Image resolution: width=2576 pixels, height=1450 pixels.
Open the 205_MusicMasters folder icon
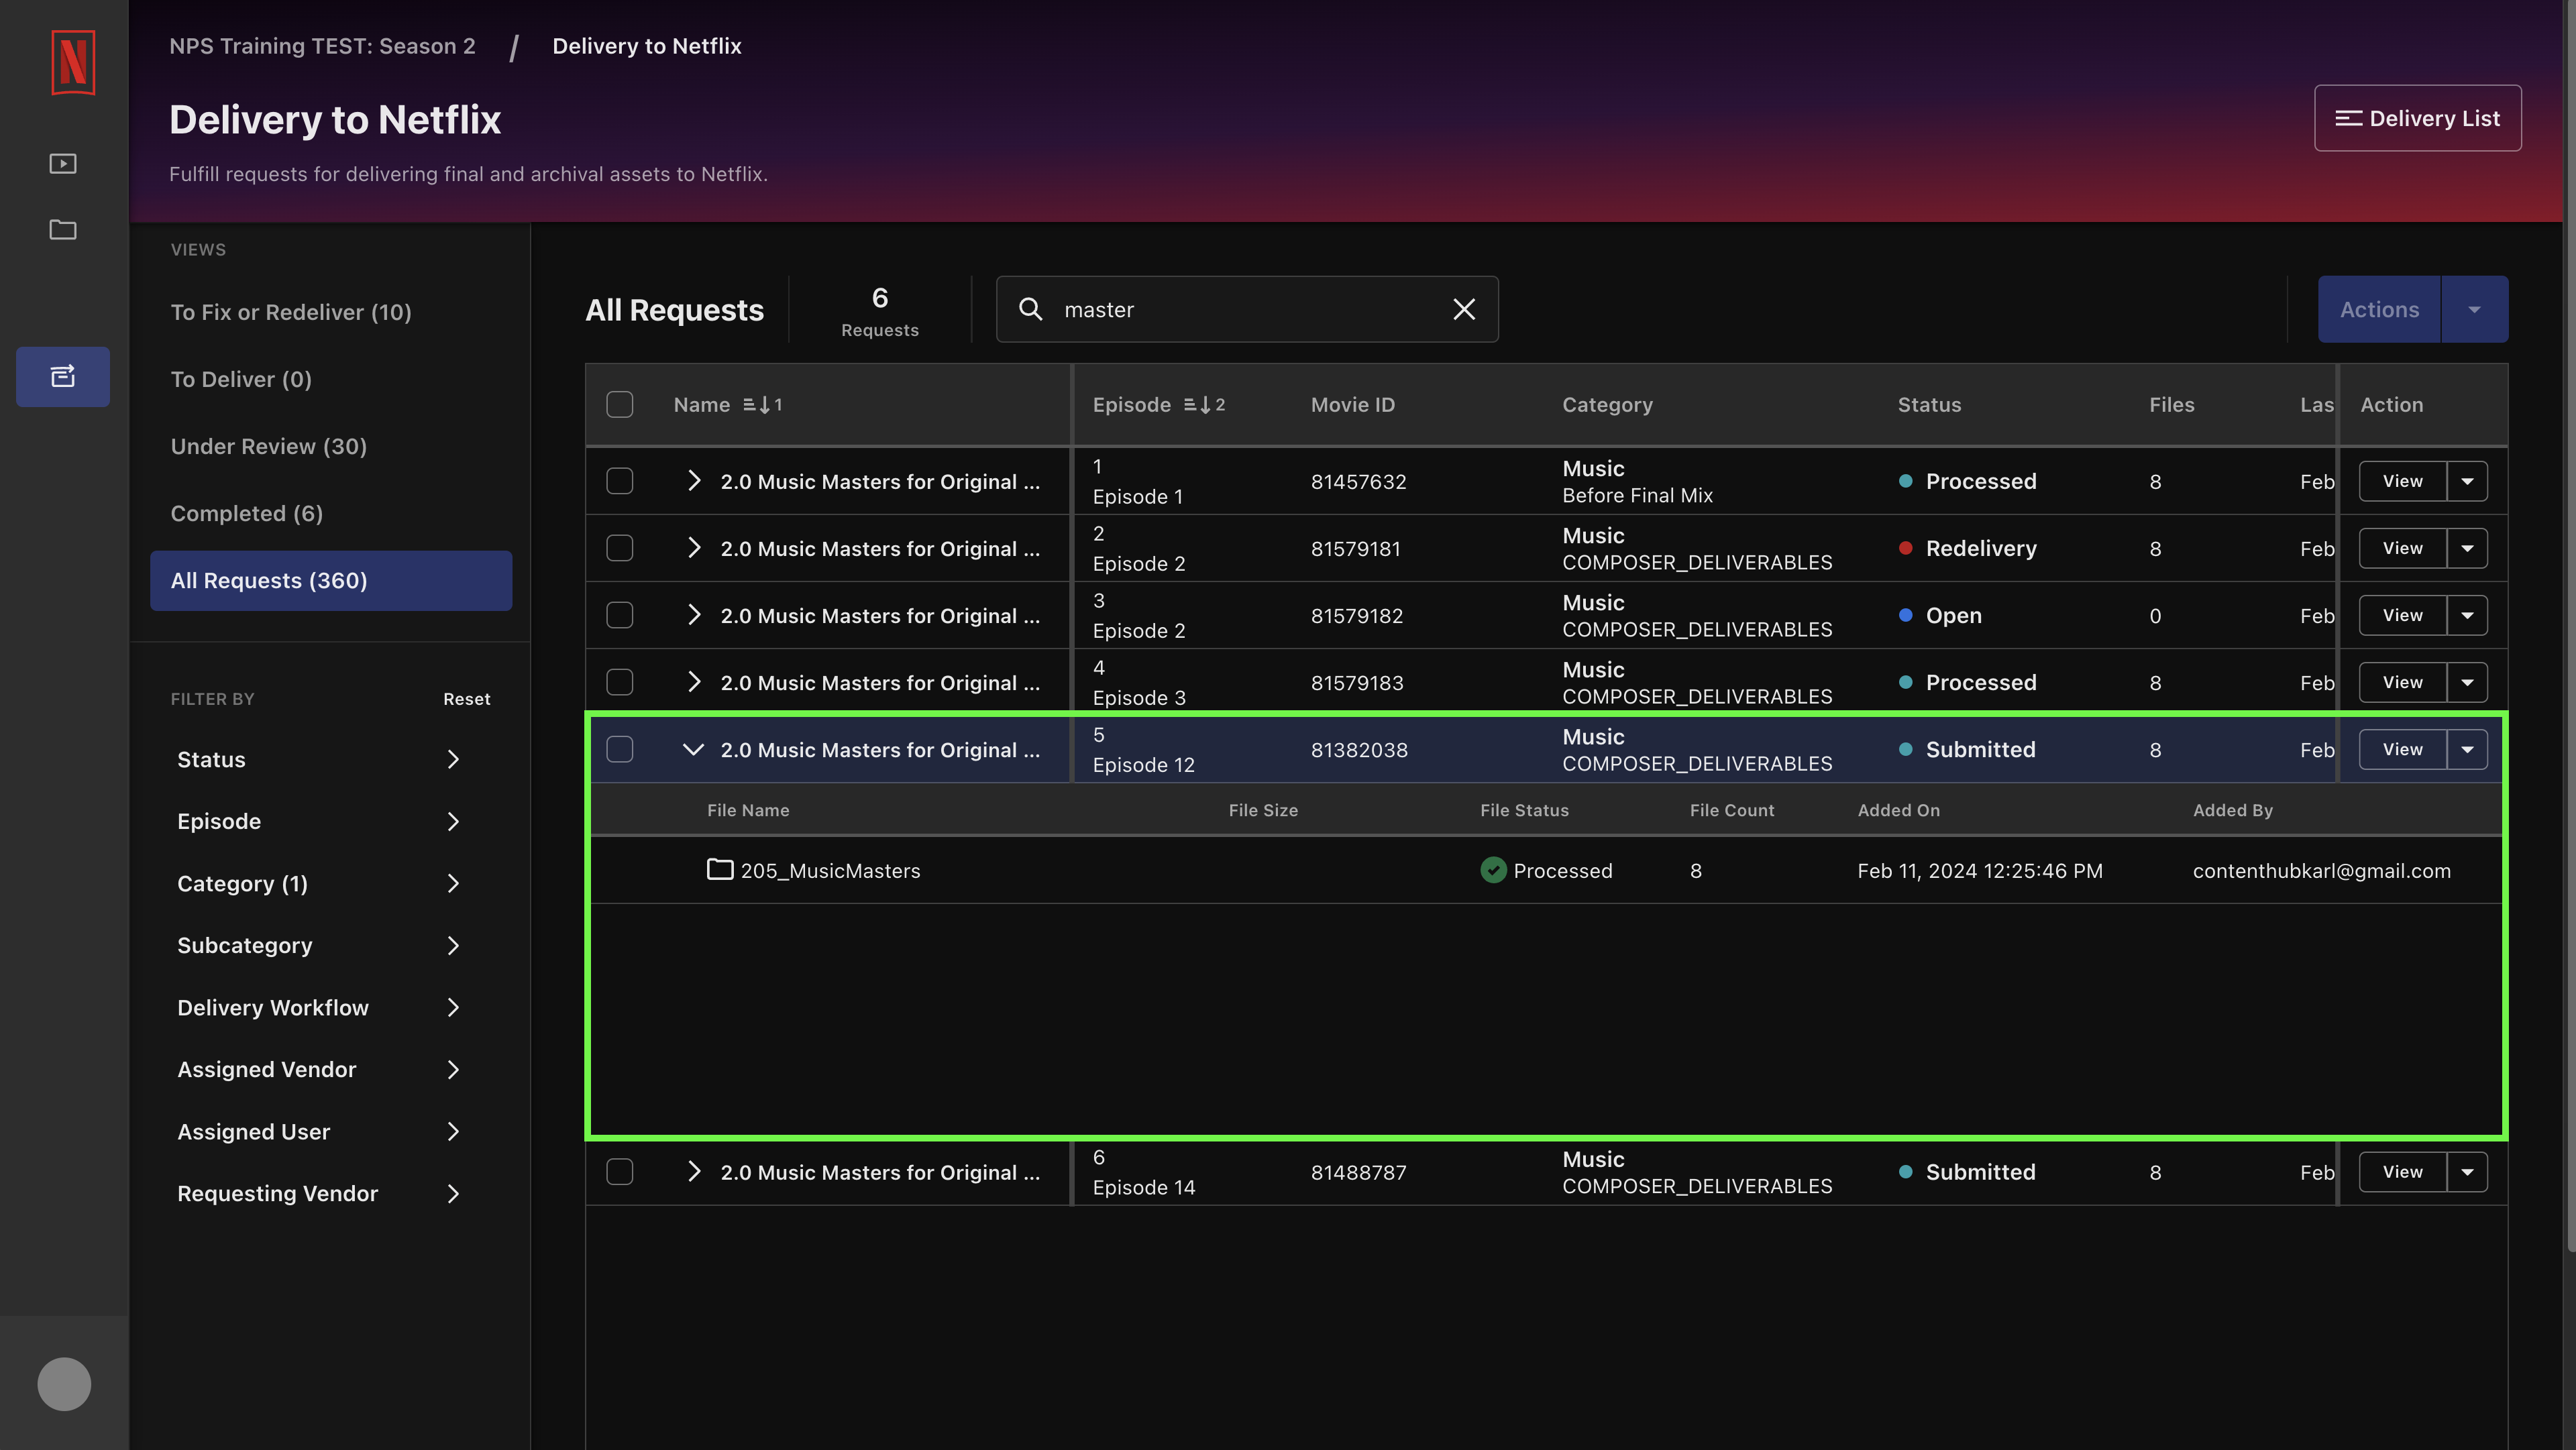(720, 870)
